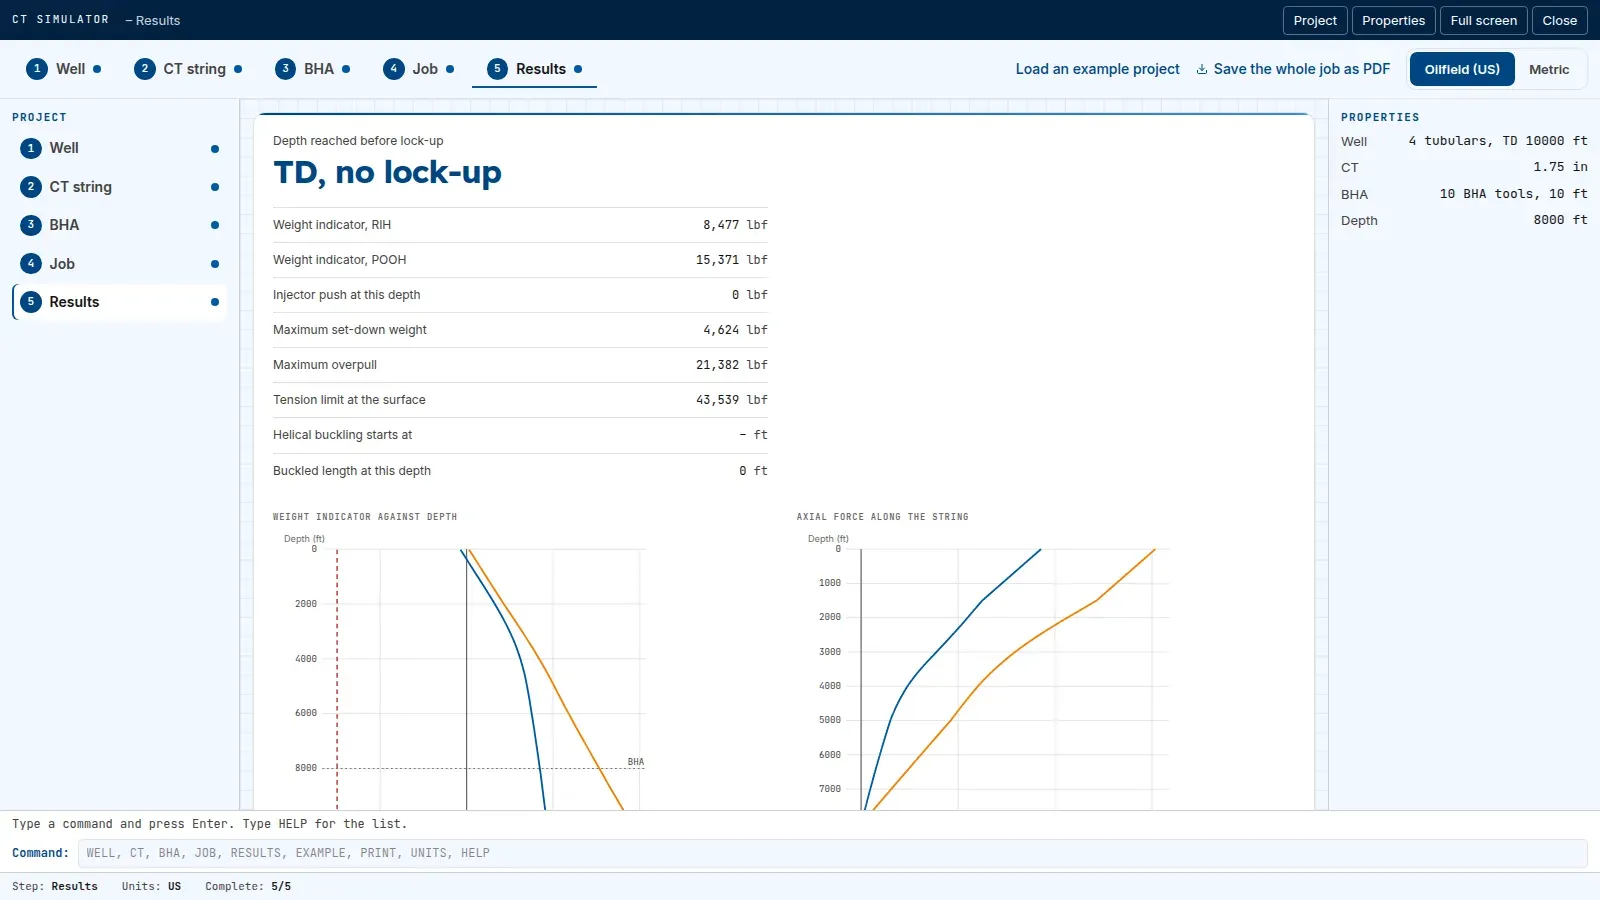Click the download icon beside Save as PDF
This screenshot has width=1600, height=900.
1202,70
